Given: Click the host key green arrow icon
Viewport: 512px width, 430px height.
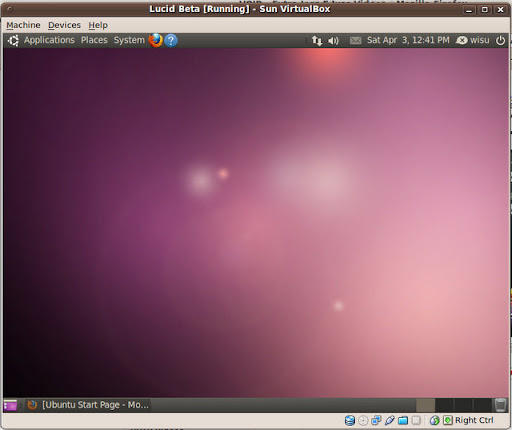Looking at the screenshot, I should 448,420.
